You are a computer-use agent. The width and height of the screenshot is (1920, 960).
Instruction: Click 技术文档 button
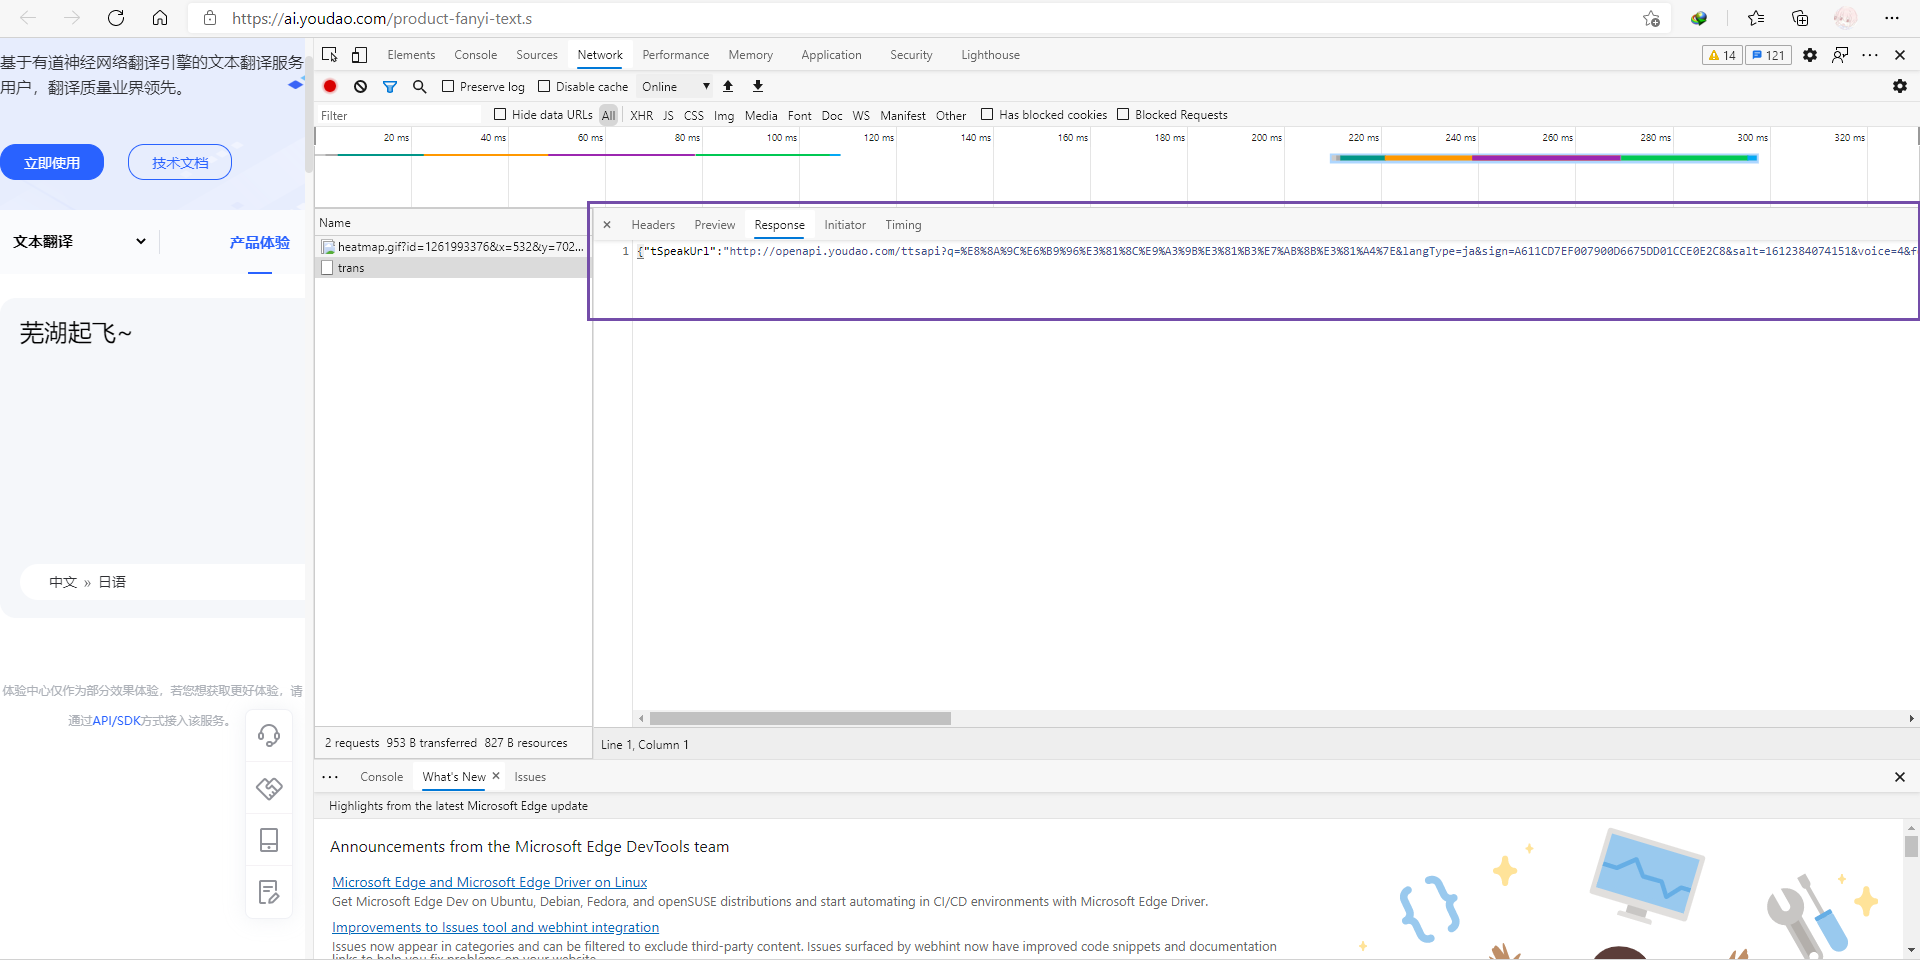tap(180, 162)
